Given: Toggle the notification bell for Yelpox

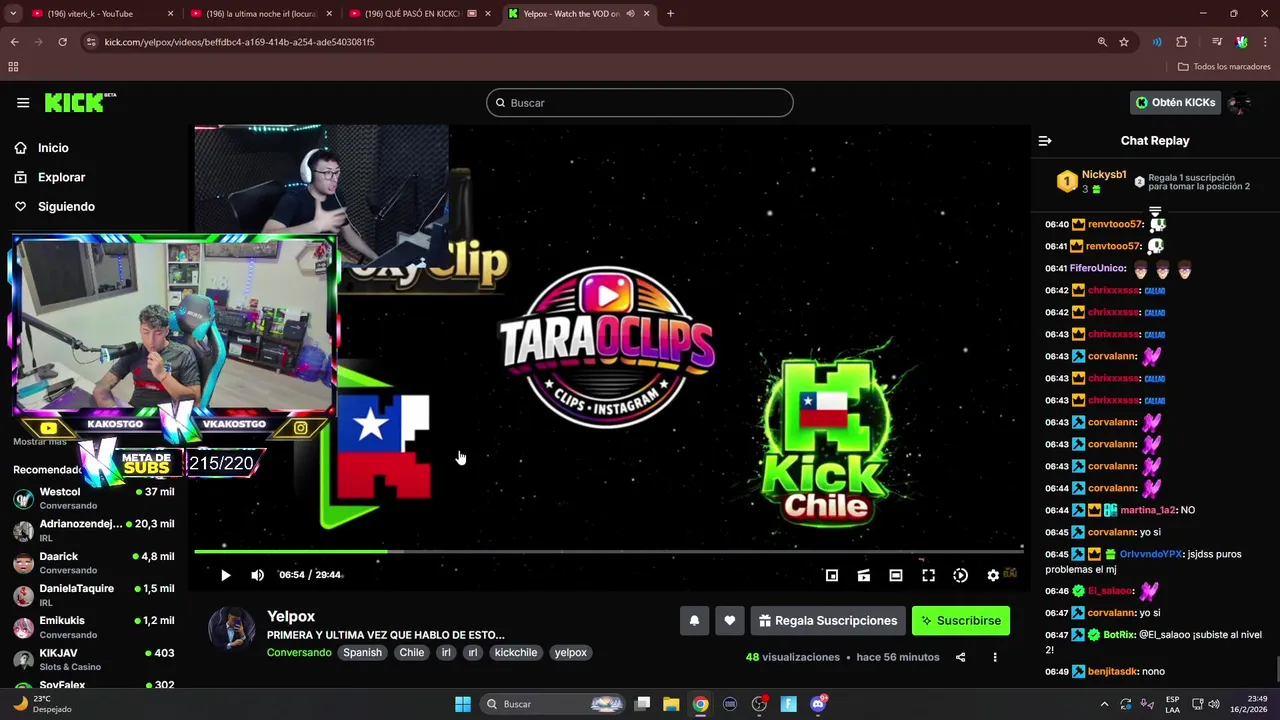Looking at the screenshot, I should (694, 621).
